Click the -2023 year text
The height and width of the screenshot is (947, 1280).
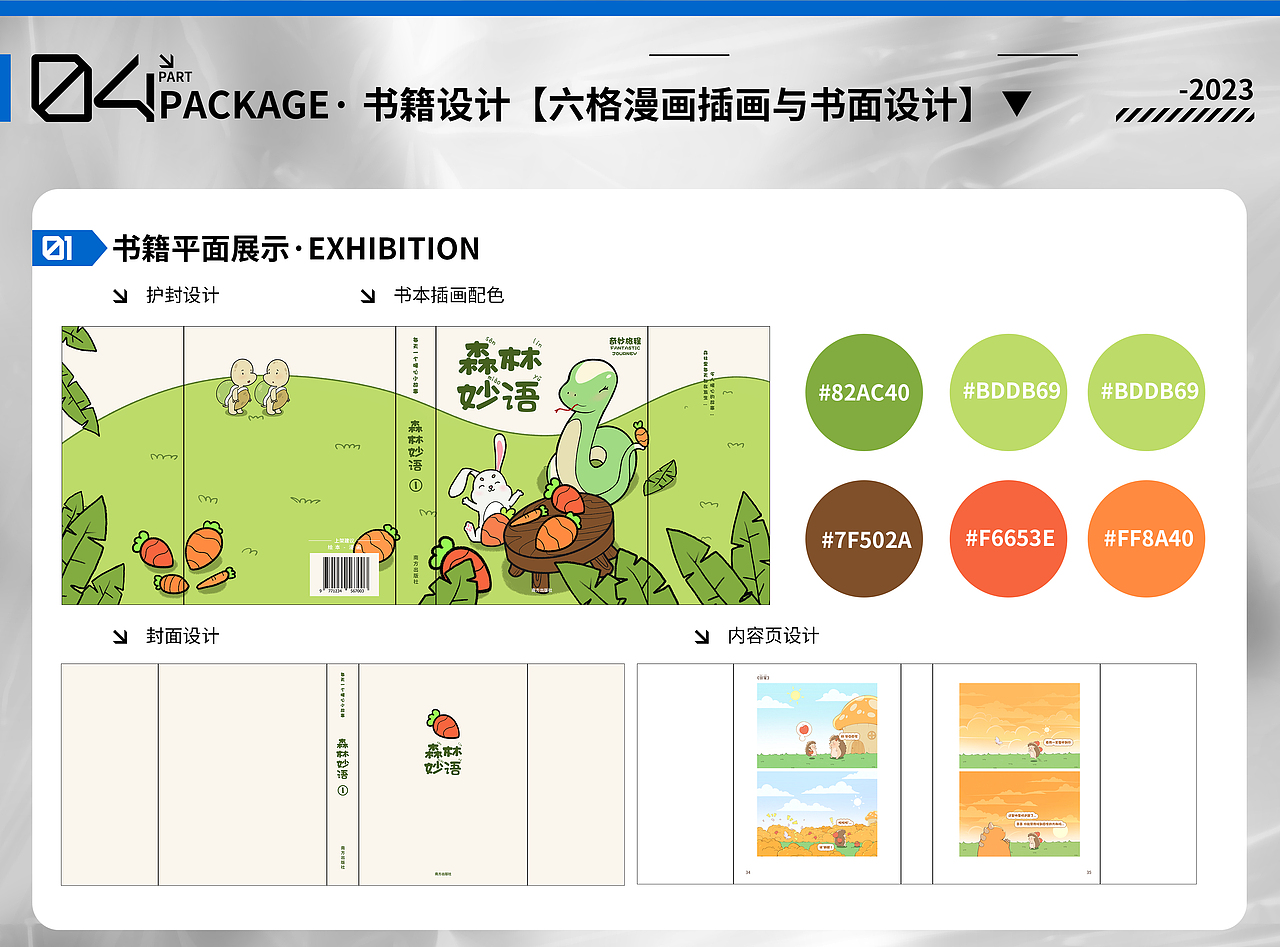pos(1216,90)
